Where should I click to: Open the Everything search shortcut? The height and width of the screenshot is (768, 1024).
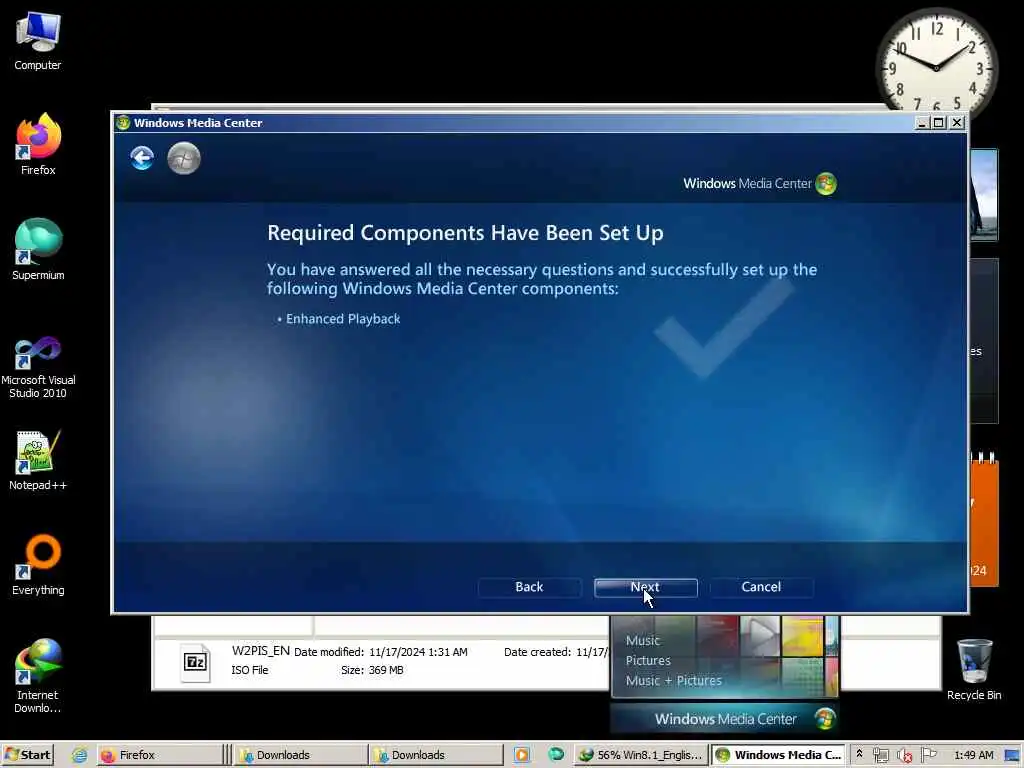[x=38, y=565]
